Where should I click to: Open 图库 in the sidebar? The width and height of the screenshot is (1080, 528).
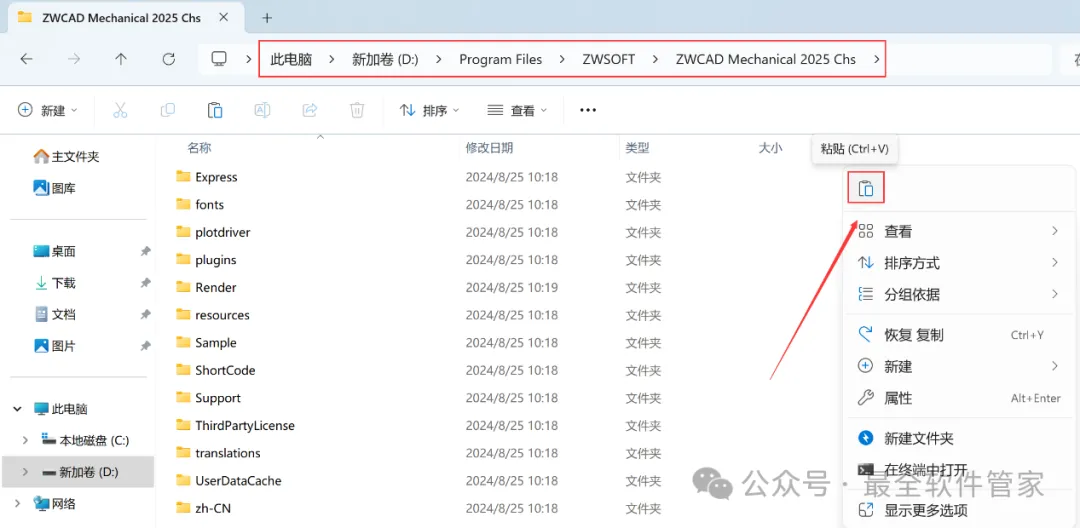pyautogui.click(x=54, y=188)
